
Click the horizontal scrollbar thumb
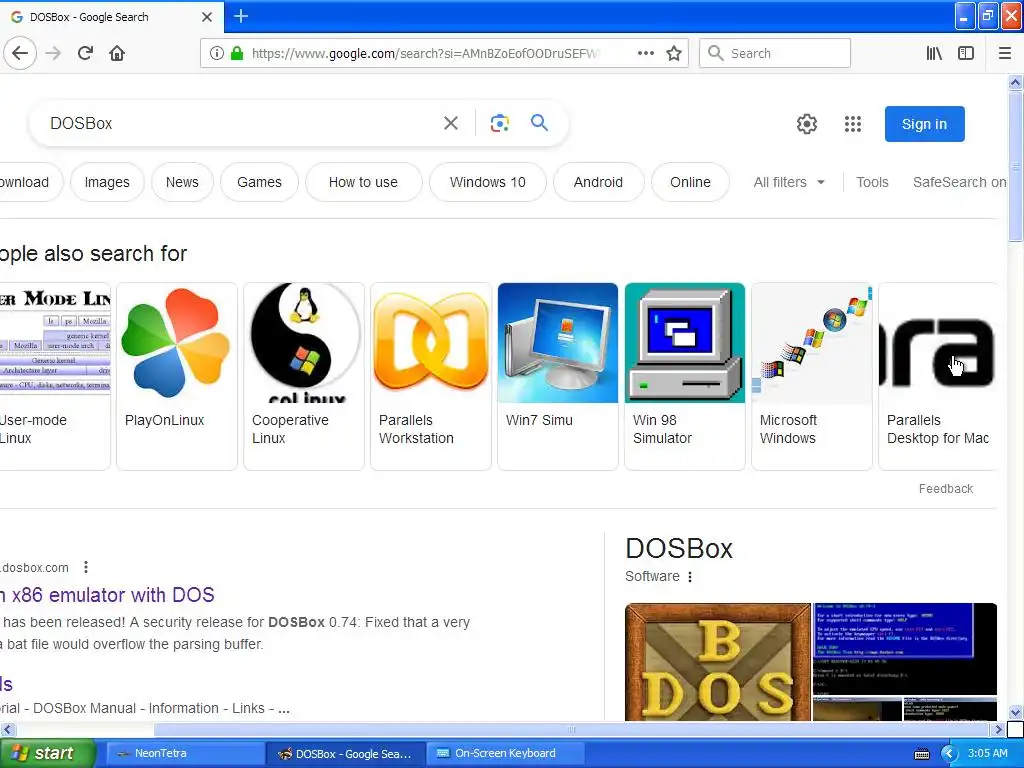pyautogui.click(x=571, y=729)
